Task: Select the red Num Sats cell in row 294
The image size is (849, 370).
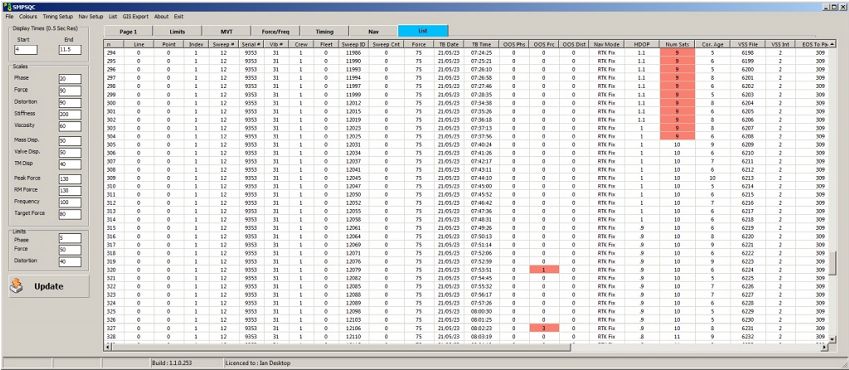Action: pos(677,53)
